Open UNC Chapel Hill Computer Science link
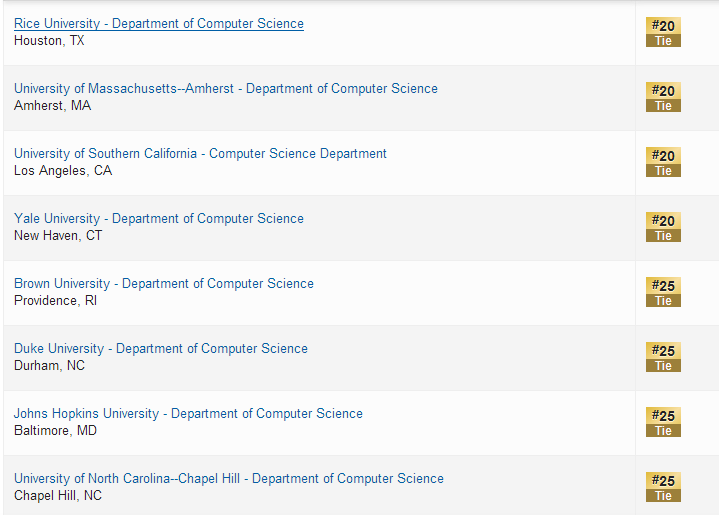This screenshot has height=515, width=719. pyautogui.click(x=229, y=479)
